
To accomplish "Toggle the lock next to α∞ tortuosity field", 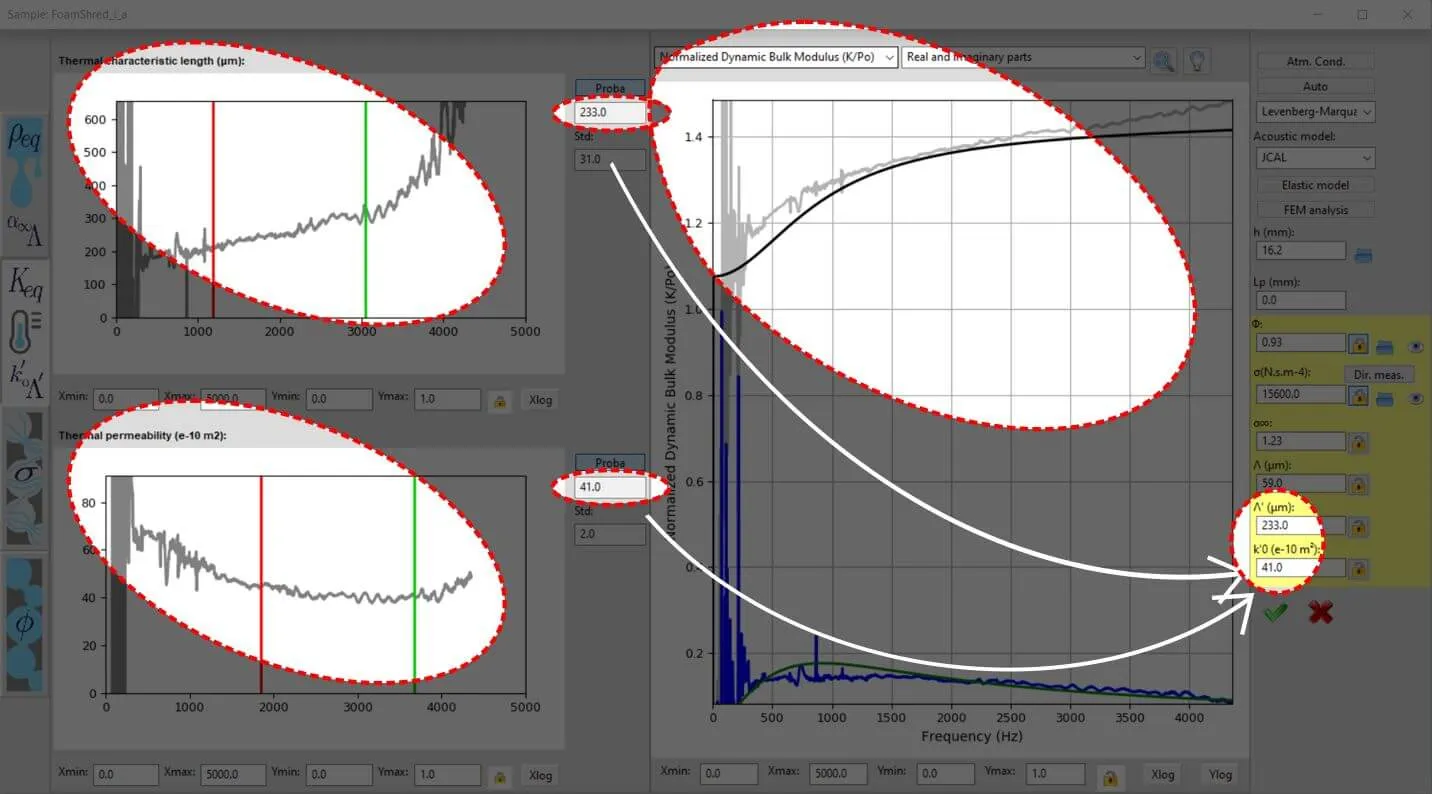I will click(x=1358, y=442).
